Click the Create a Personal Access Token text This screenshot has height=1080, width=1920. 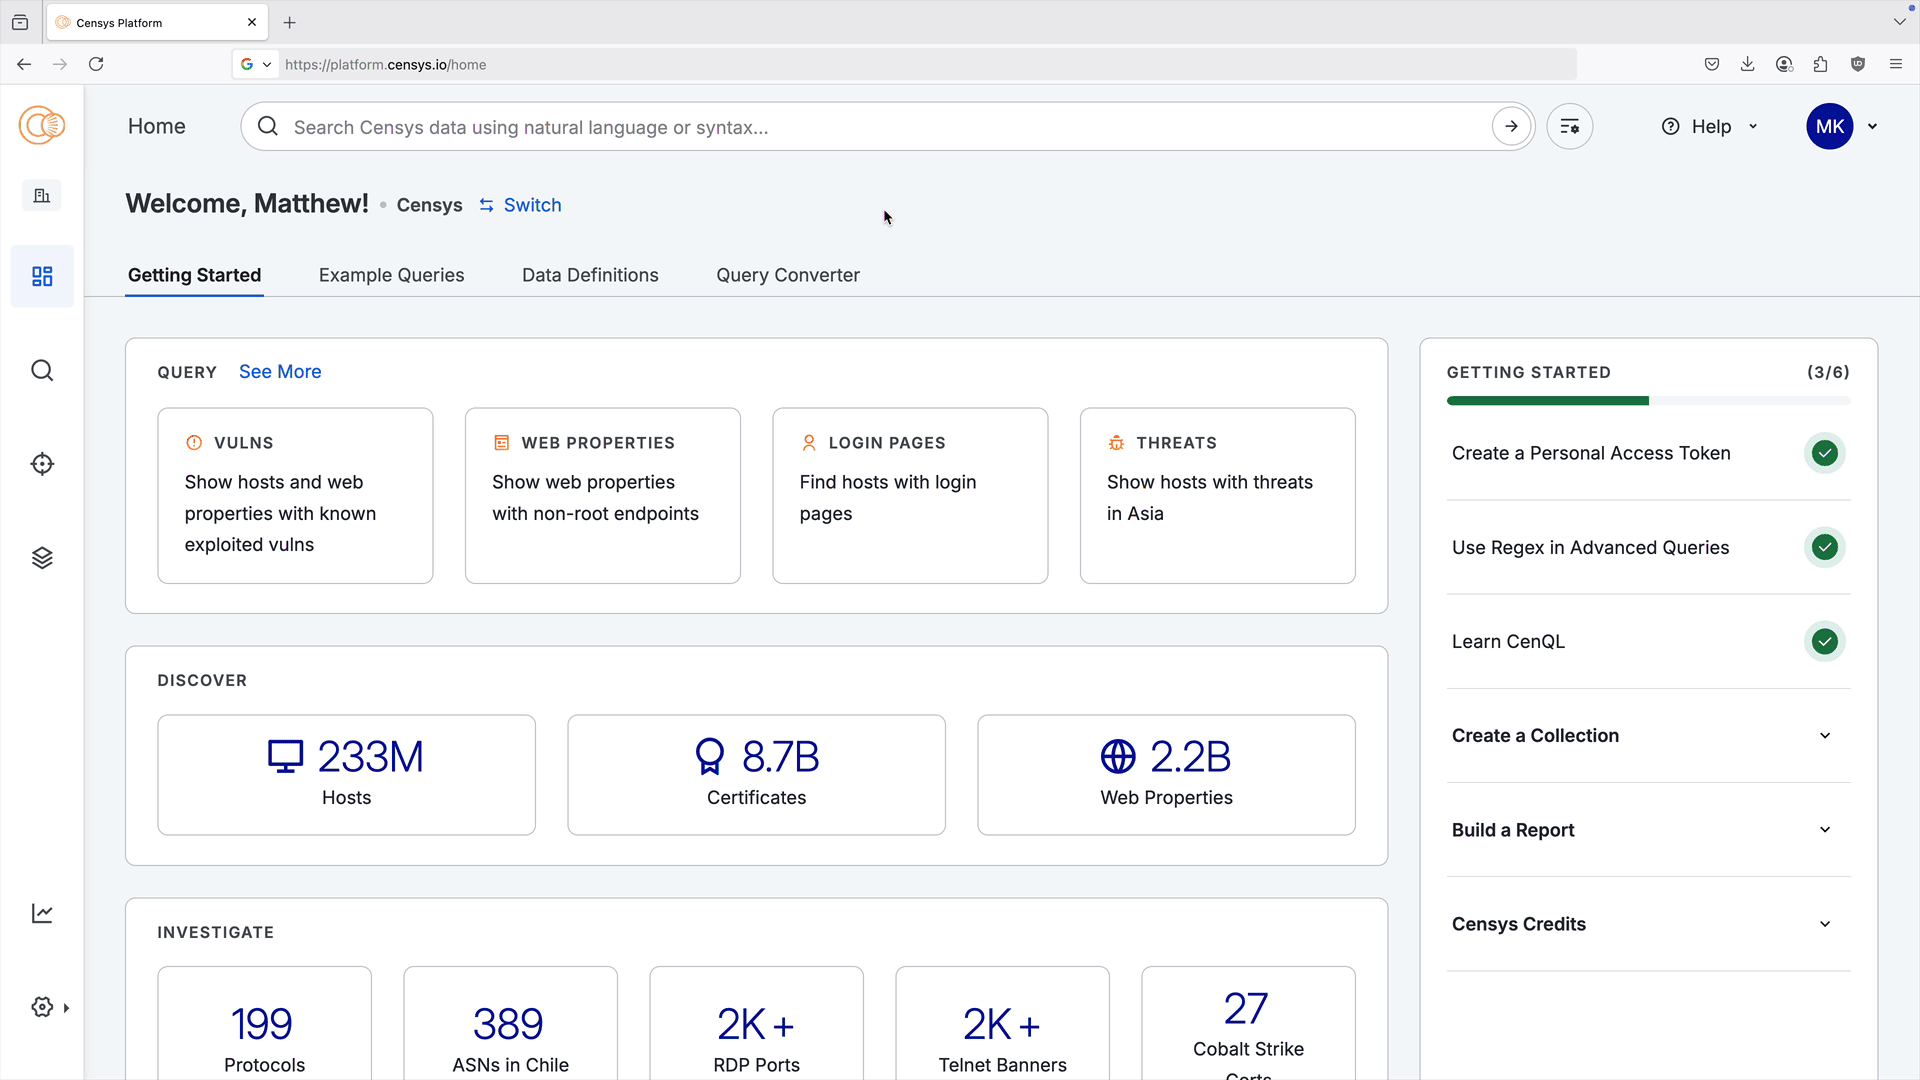[1591, 453]
